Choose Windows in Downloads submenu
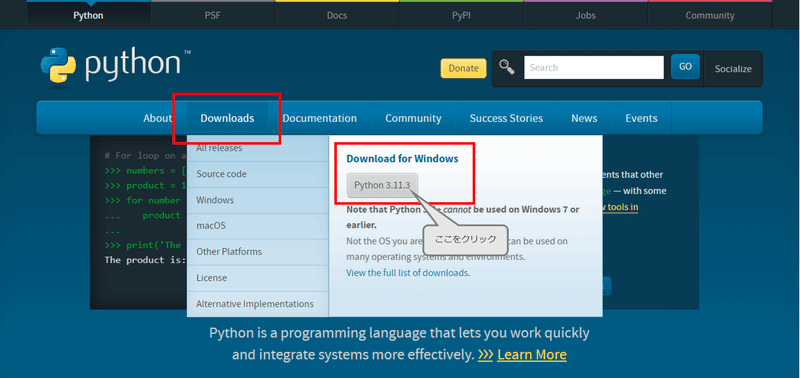800x378 pixels. point(258,200)
